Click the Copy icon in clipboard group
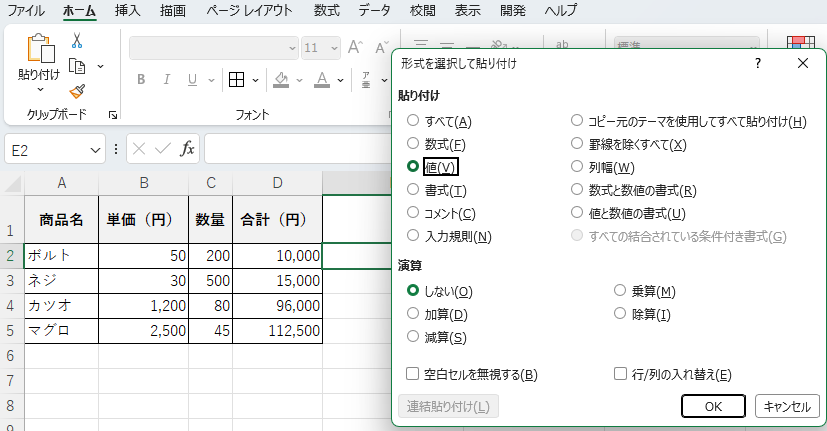Image resolution: width=827 pixels, height=431 pixels. coord(77,66)
